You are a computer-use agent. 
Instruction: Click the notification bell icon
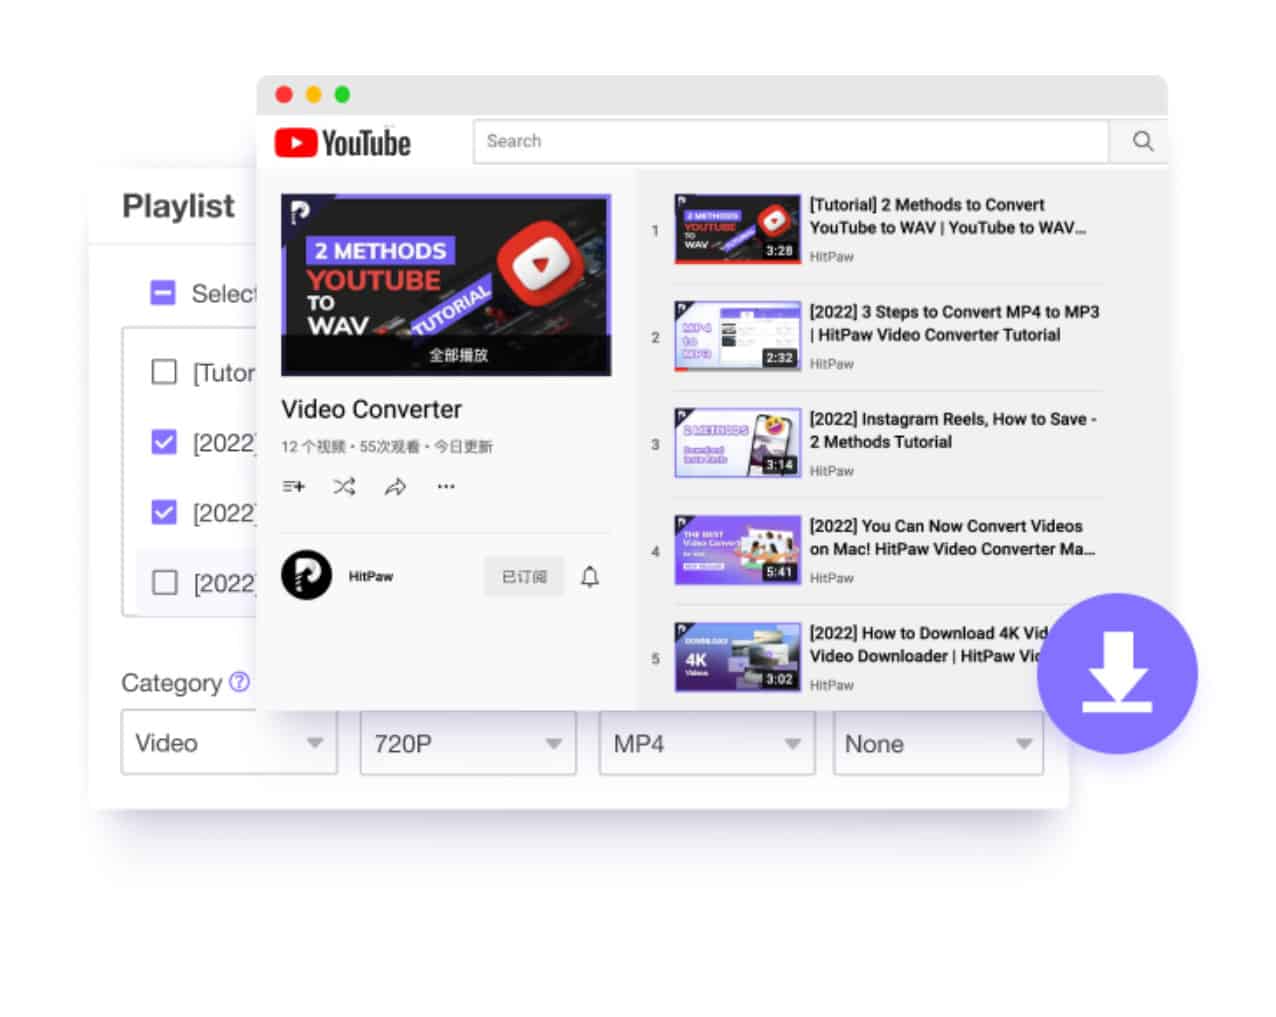590,577
